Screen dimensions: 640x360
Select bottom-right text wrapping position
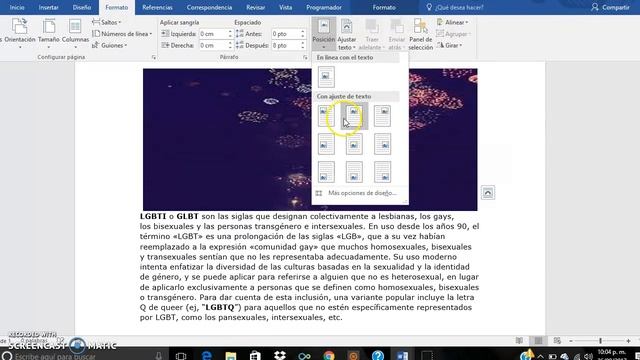382,172
